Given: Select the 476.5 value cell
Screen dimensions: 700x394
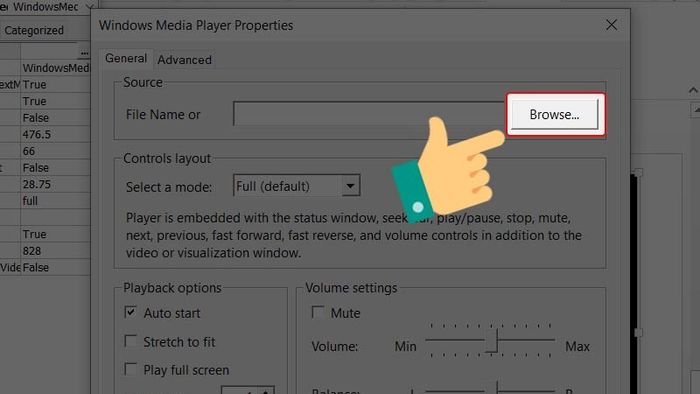Looking at the screenshot, I should click(x=55, y=134).
